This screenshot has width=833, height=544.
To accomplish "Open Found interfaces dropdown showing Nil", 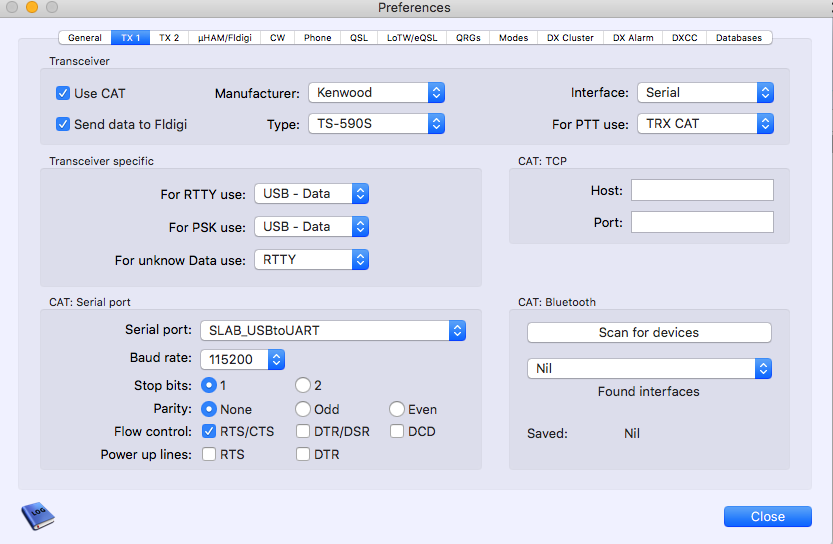I will click(x=649, y=369).
